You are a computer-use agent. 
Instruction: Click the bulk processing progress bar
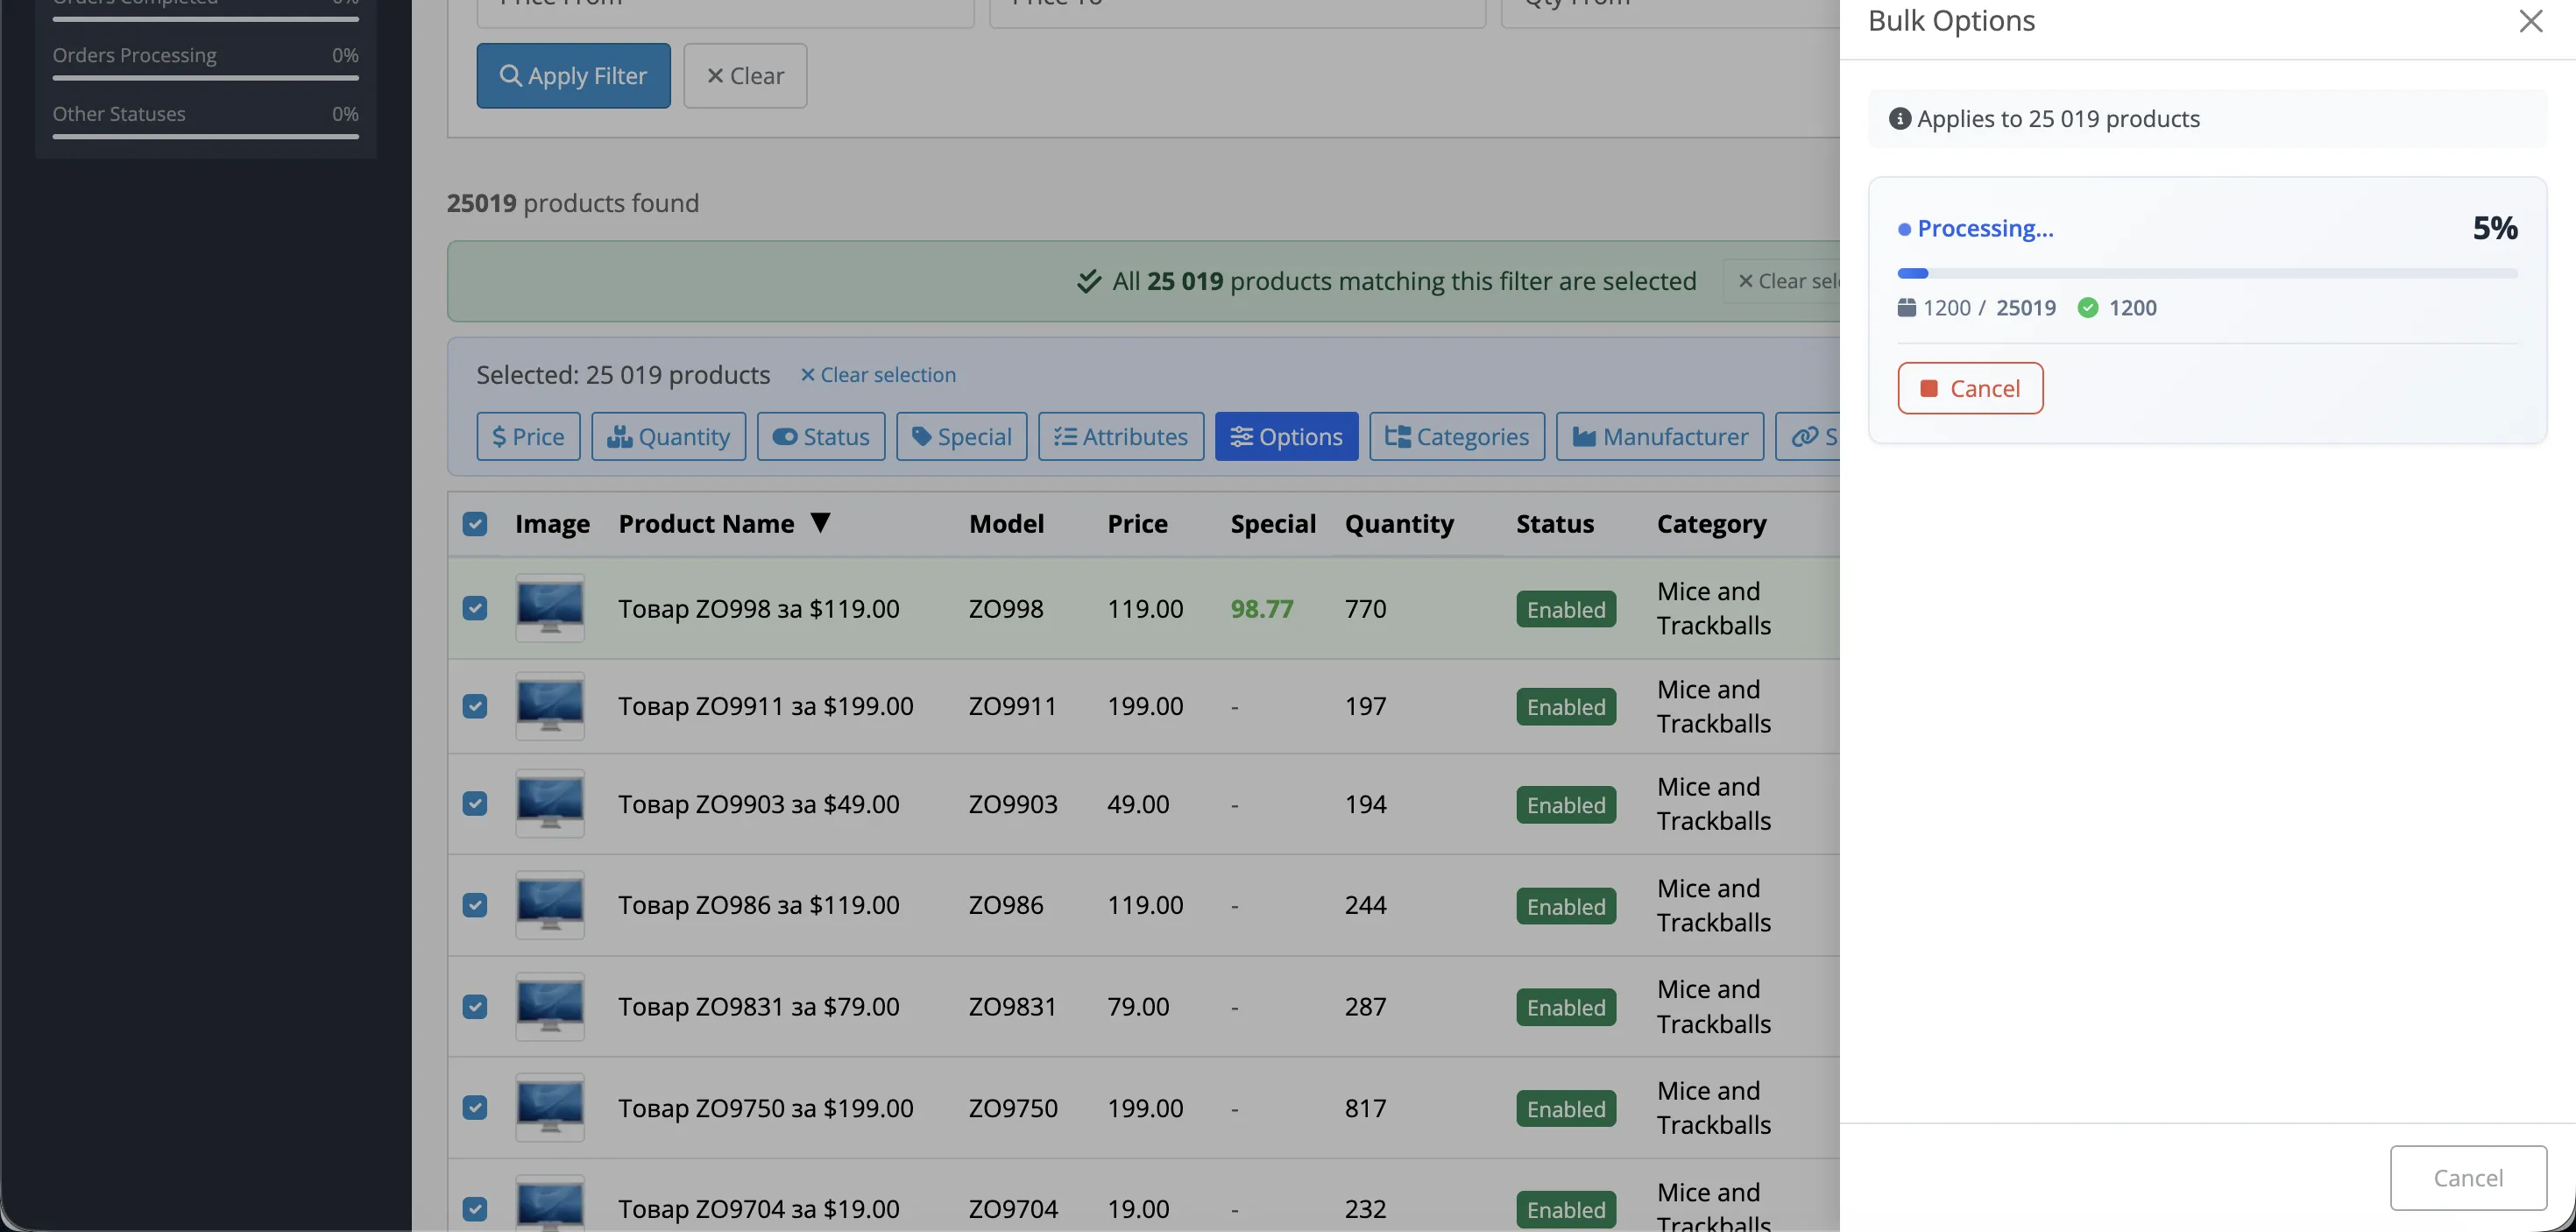(x=2207, y=273)
